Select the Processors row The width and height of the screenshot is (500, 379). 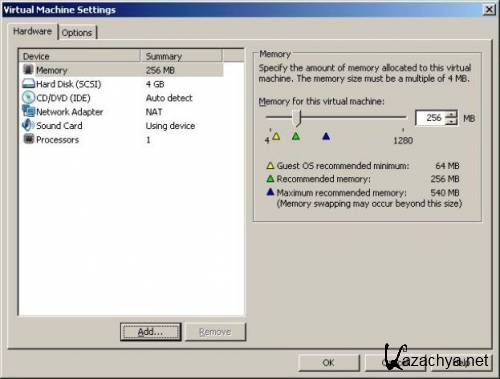pos(122,140)
